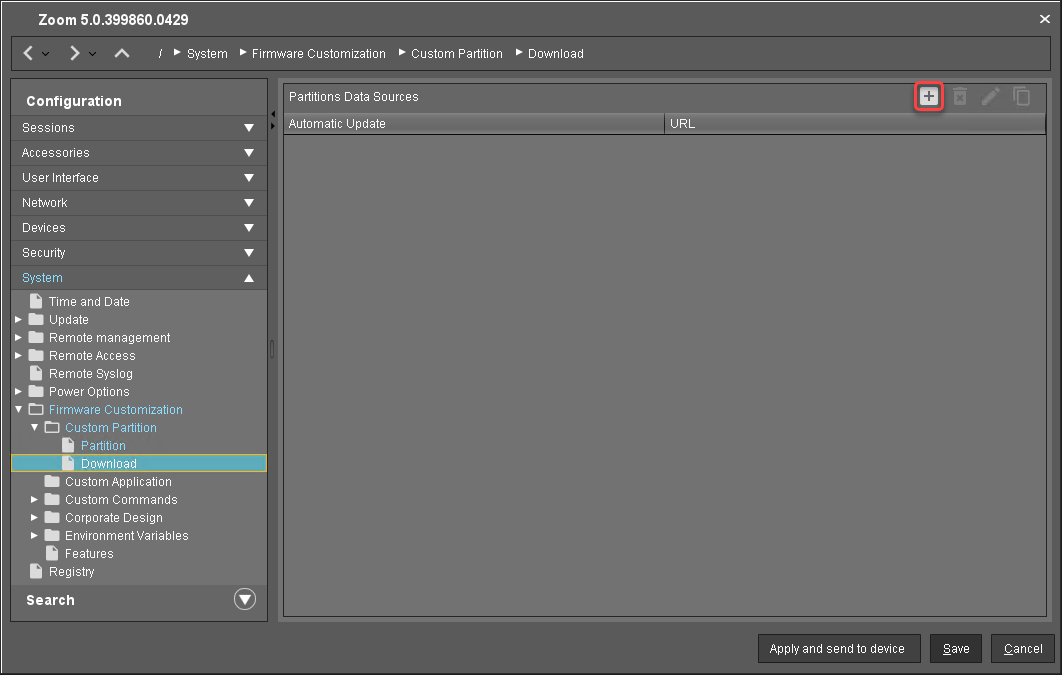Select Partition in the tree
Viewport: 1062px width, 675px height.
[103, 446]
